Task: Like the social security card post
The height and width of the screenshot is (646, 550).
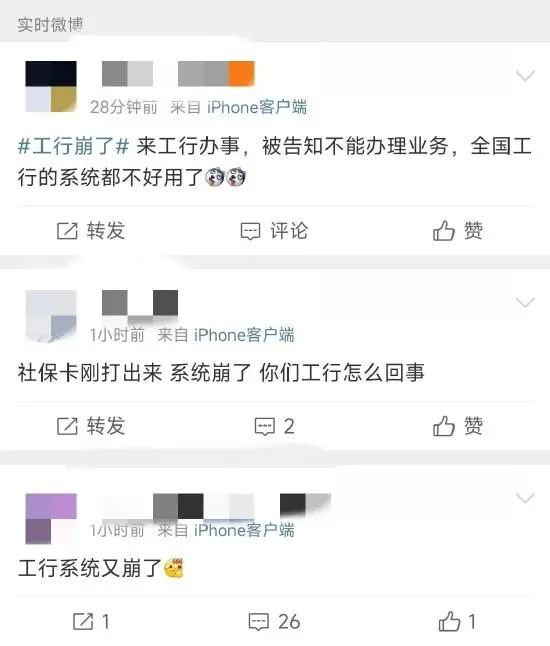Action: (444, 426)
